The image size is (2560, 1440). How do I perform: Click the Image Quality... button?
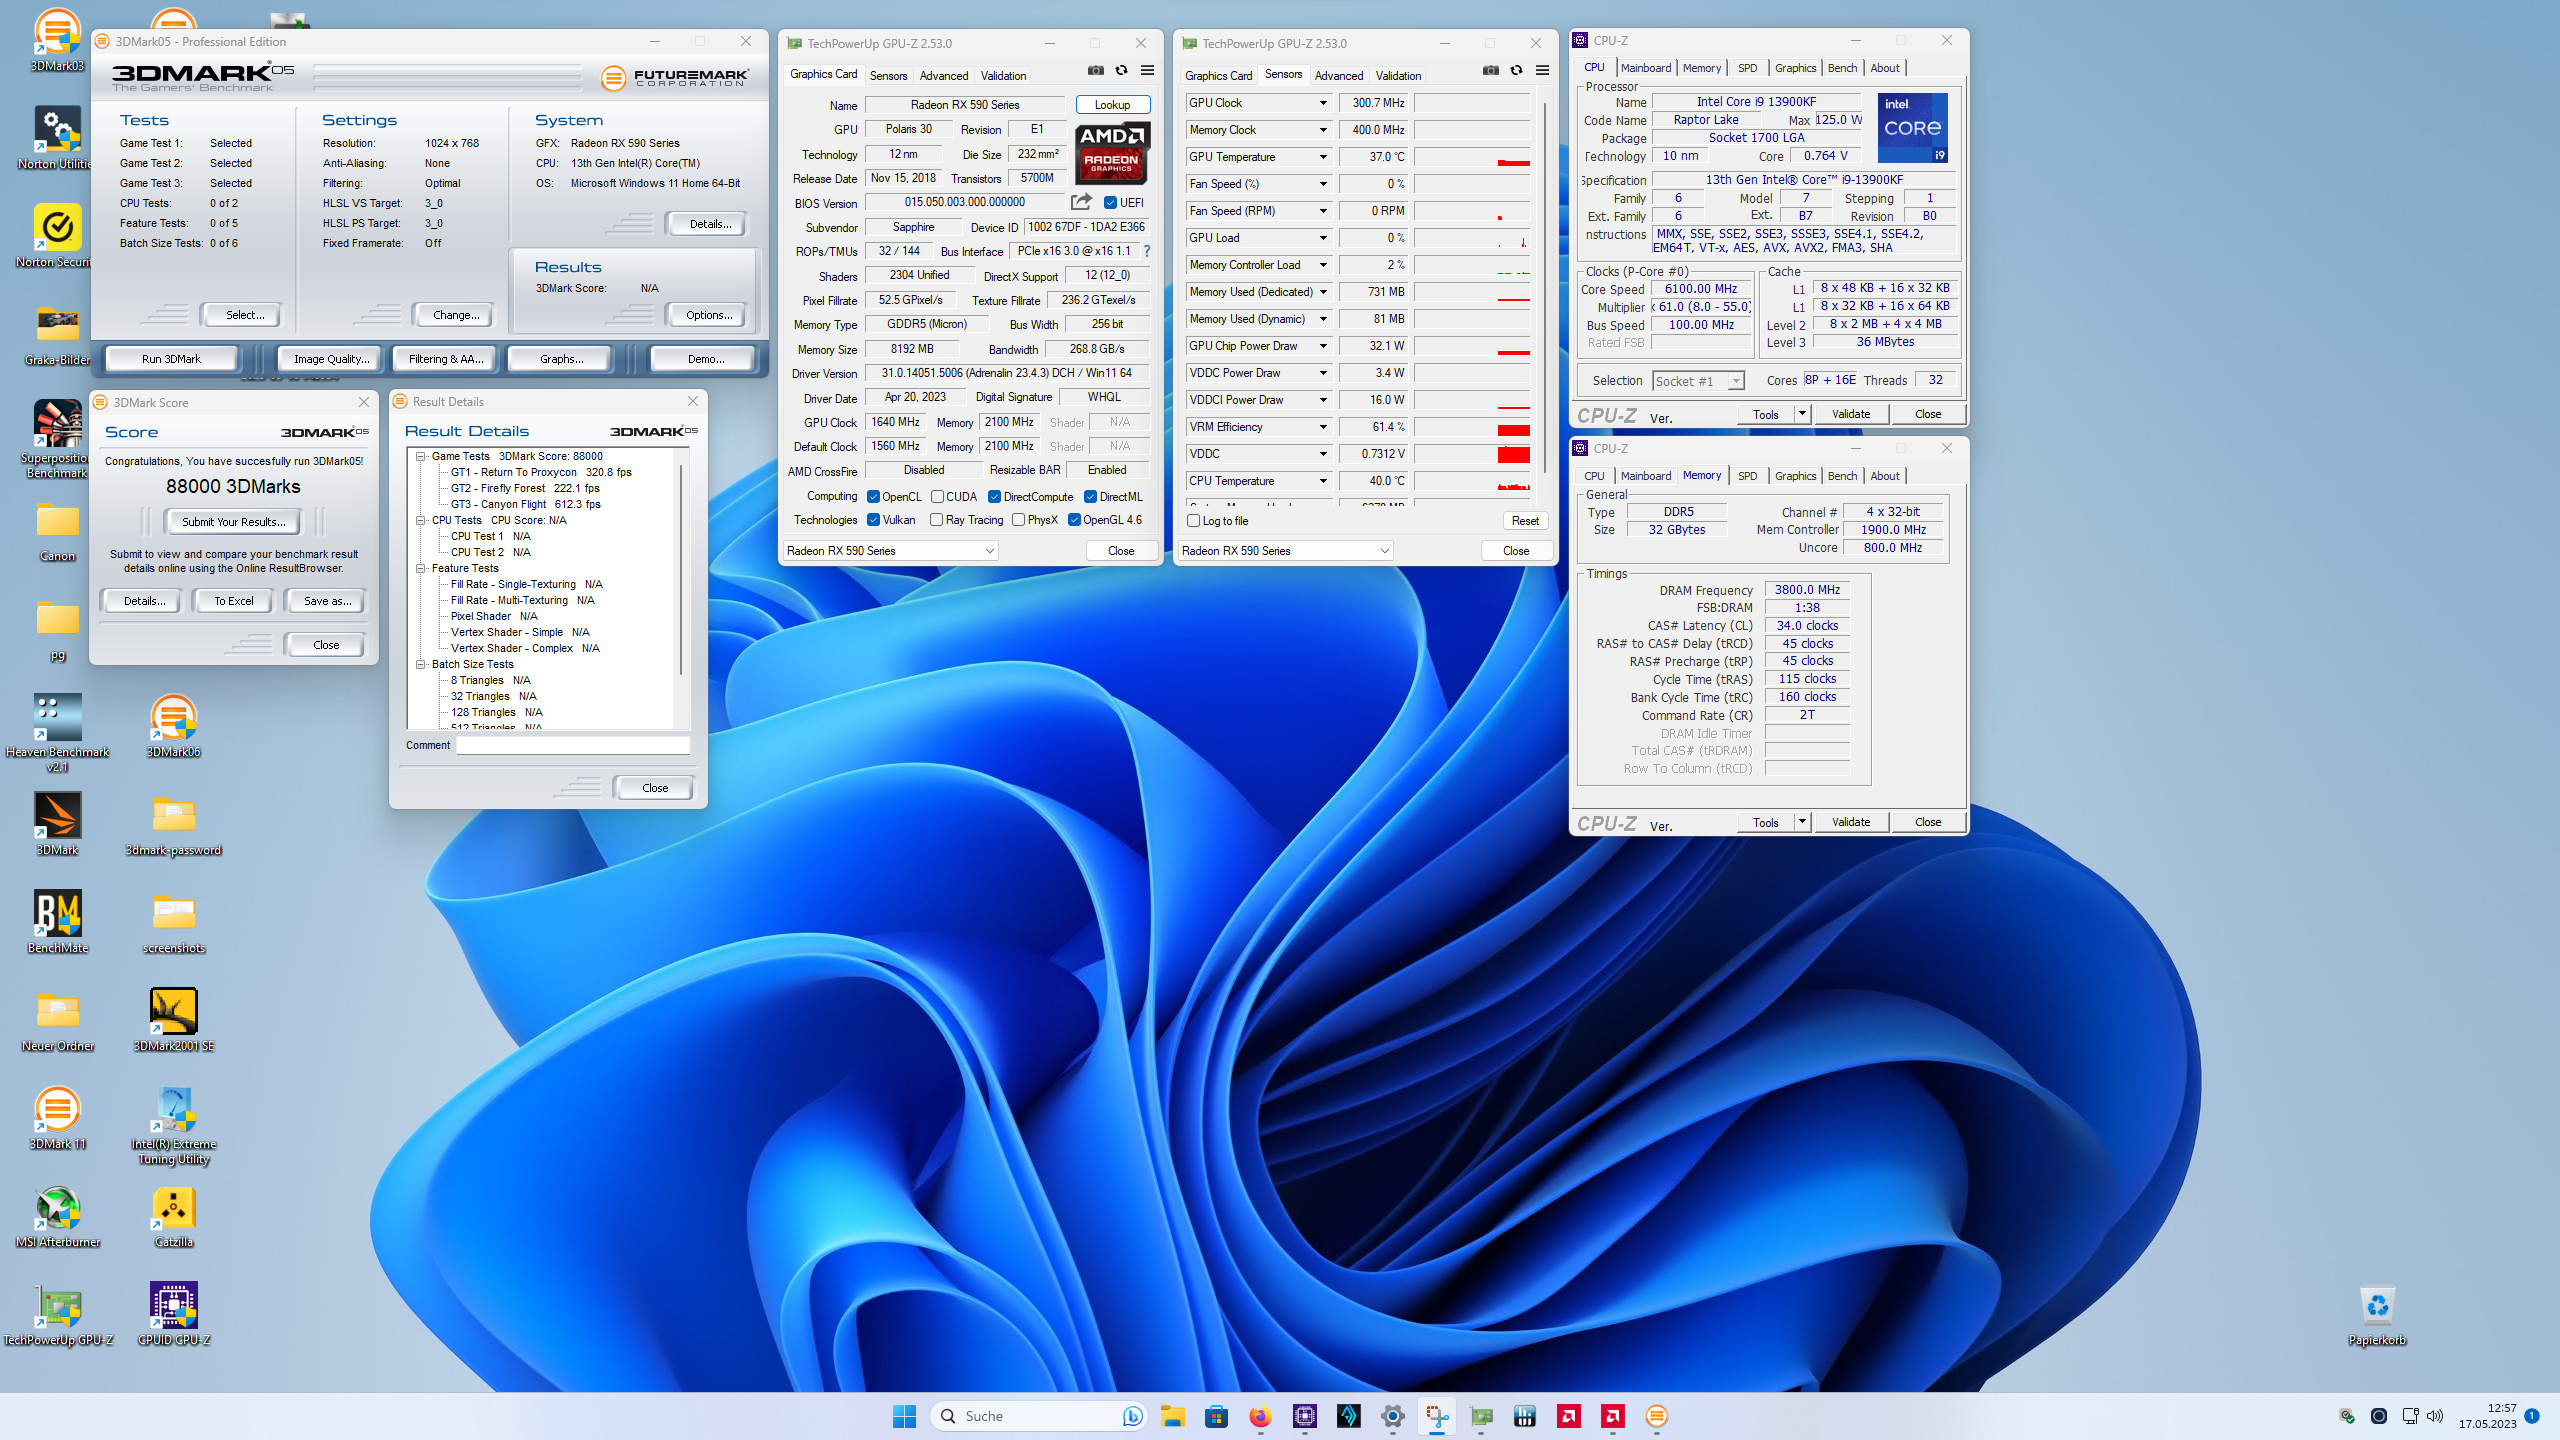[331, 359]
